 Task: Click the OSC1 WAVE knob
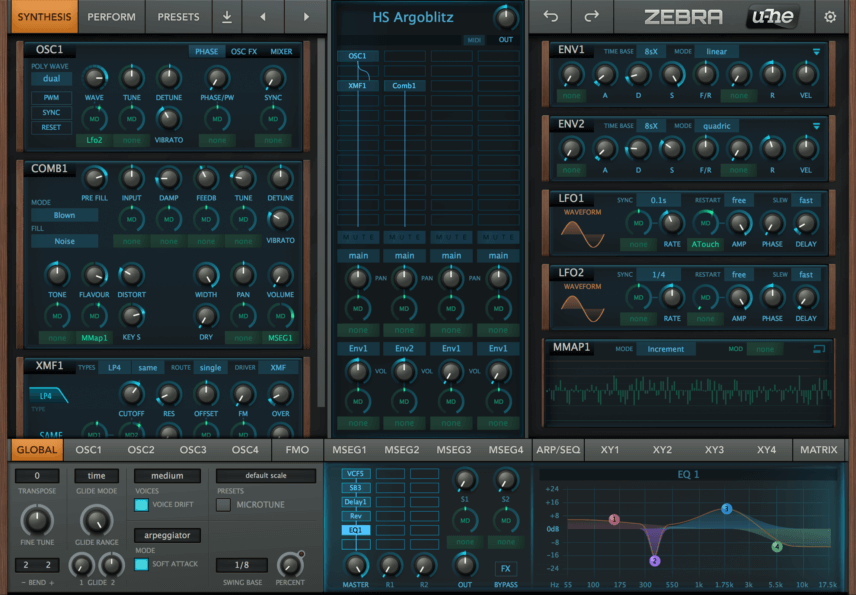(x=94, y=78)
